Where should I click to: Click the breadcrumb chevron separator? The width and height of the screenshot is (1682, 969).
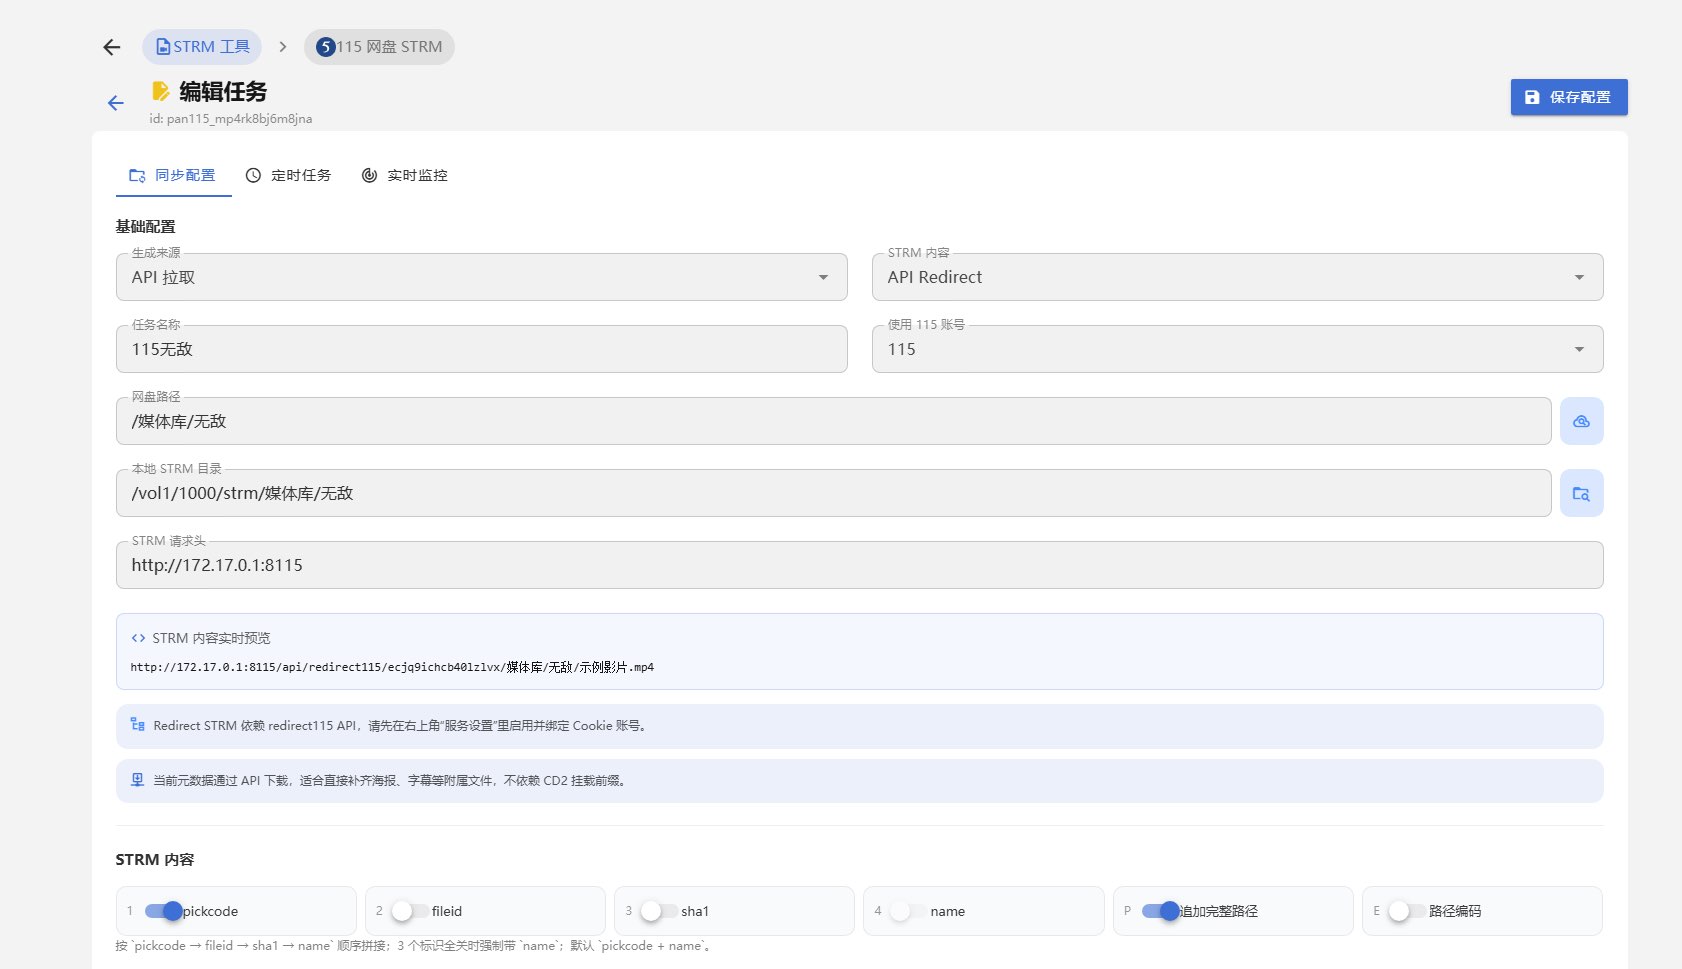tap(283, 47)
